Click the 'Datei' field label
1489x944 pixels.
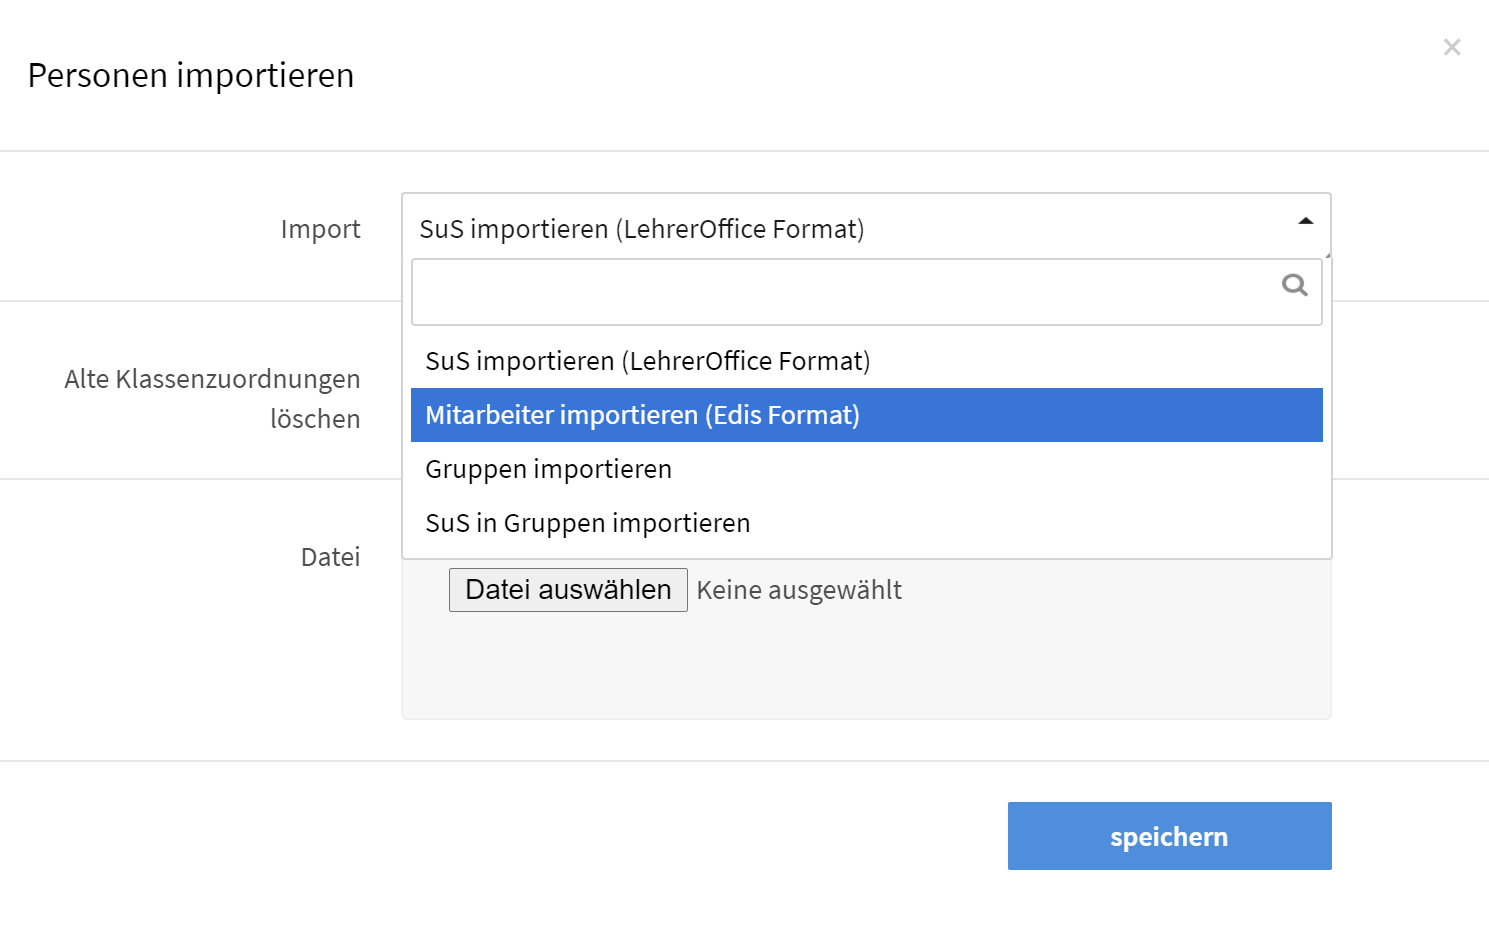click(x=331, y=557)
